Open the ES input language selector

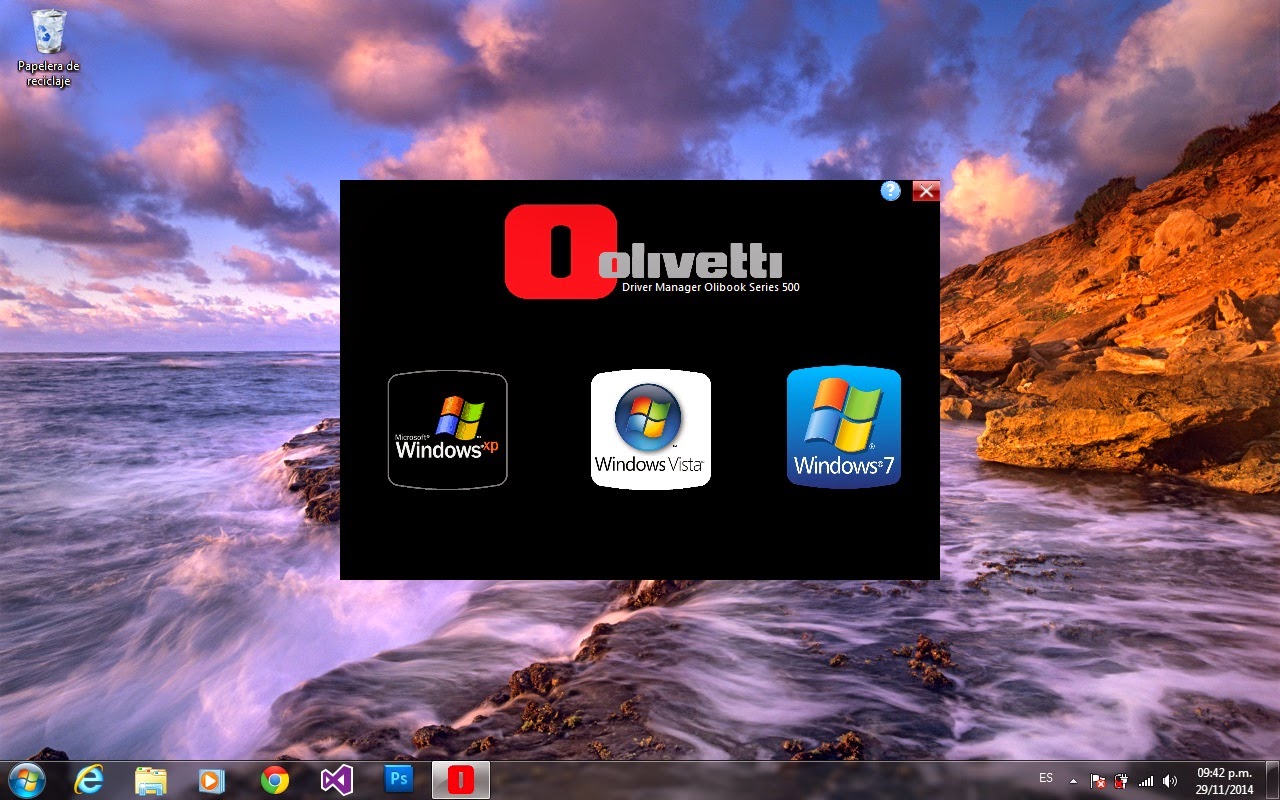[x=1046, y=778]
